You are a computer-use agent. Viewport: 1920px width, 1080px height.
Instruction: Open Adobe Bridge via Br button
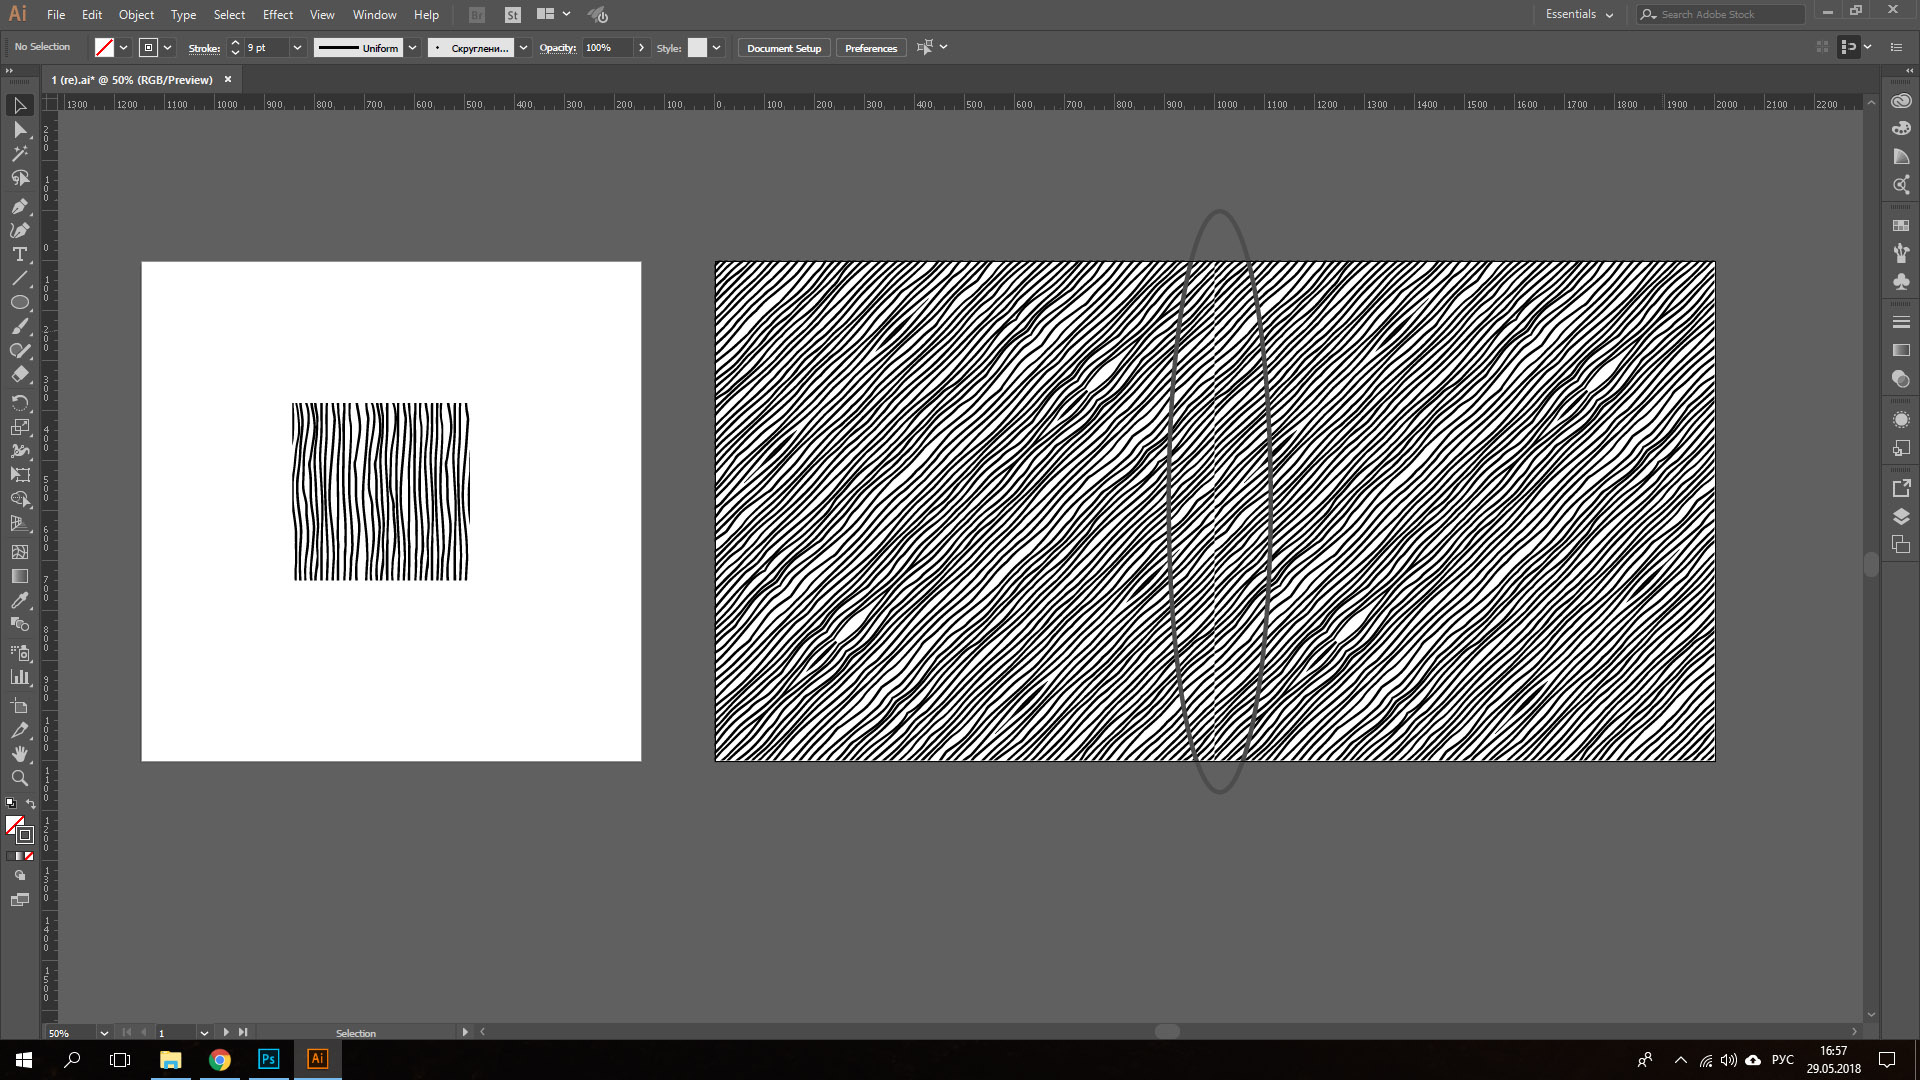click(477, 15)
